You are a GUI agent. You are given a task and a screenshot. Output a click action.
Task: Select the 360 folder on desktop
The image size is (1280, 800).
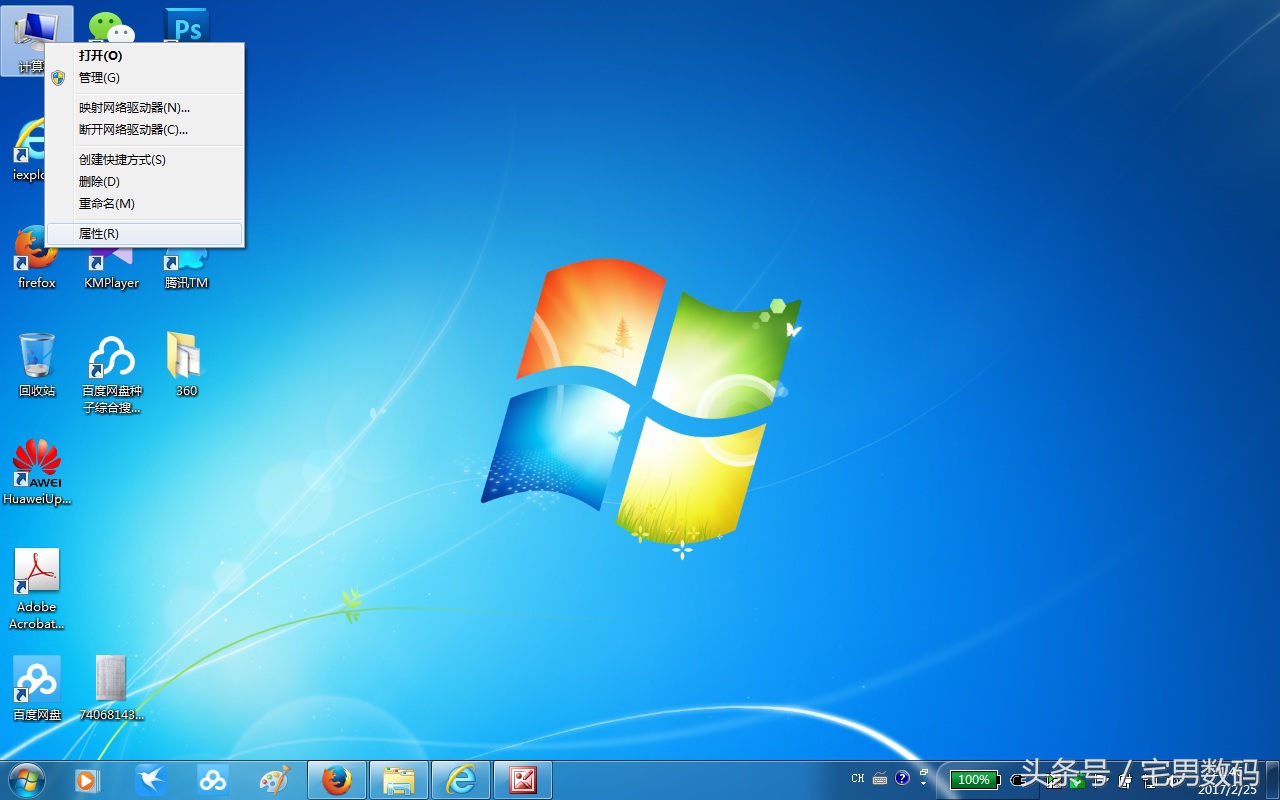[187, 365]
